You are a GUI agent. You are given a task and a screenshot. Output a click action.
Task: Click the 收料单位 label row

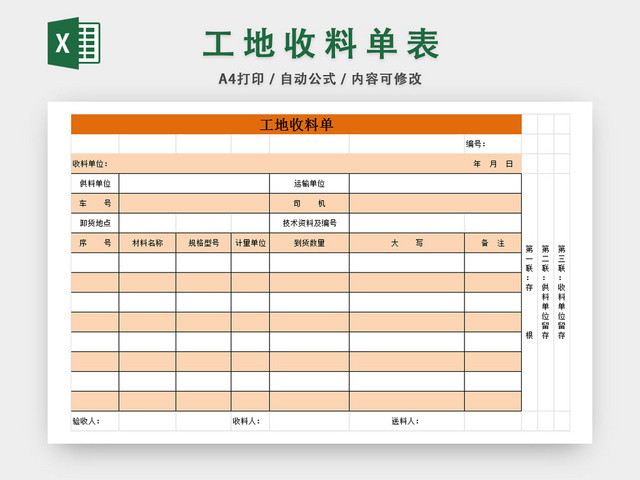[90, 164]
